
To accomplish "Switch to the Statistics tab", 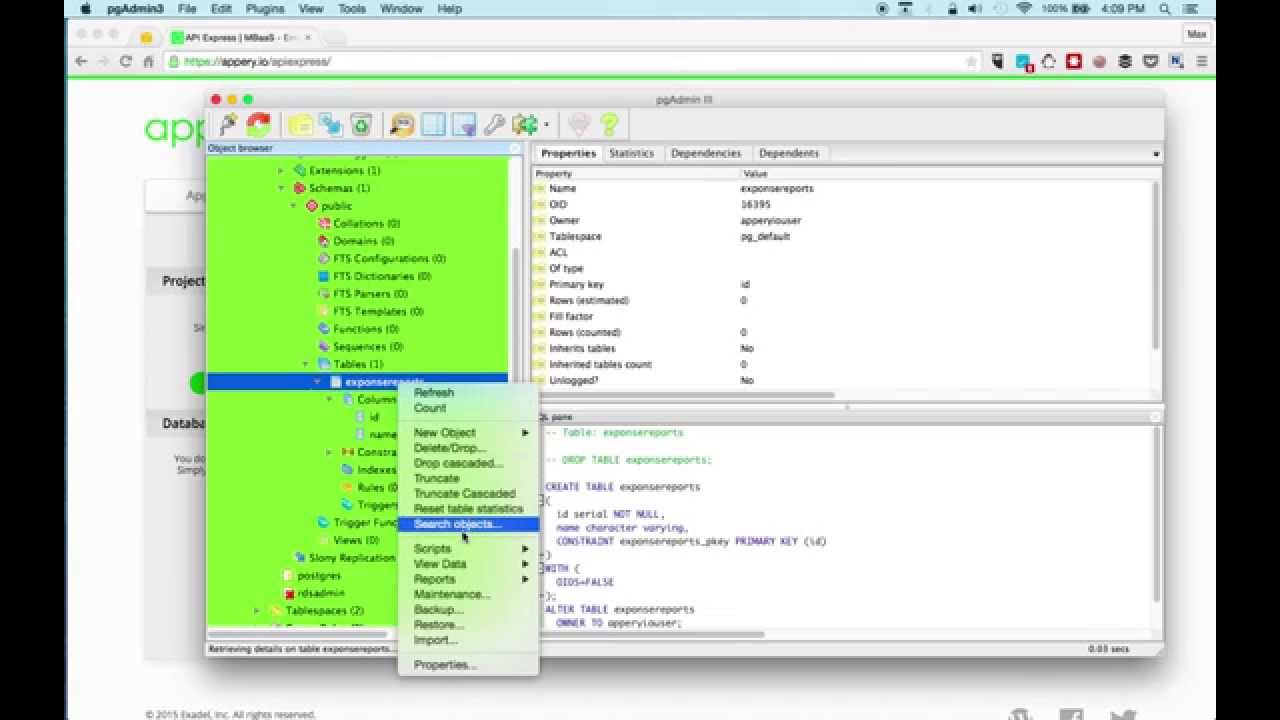I will tap(631, 153).
